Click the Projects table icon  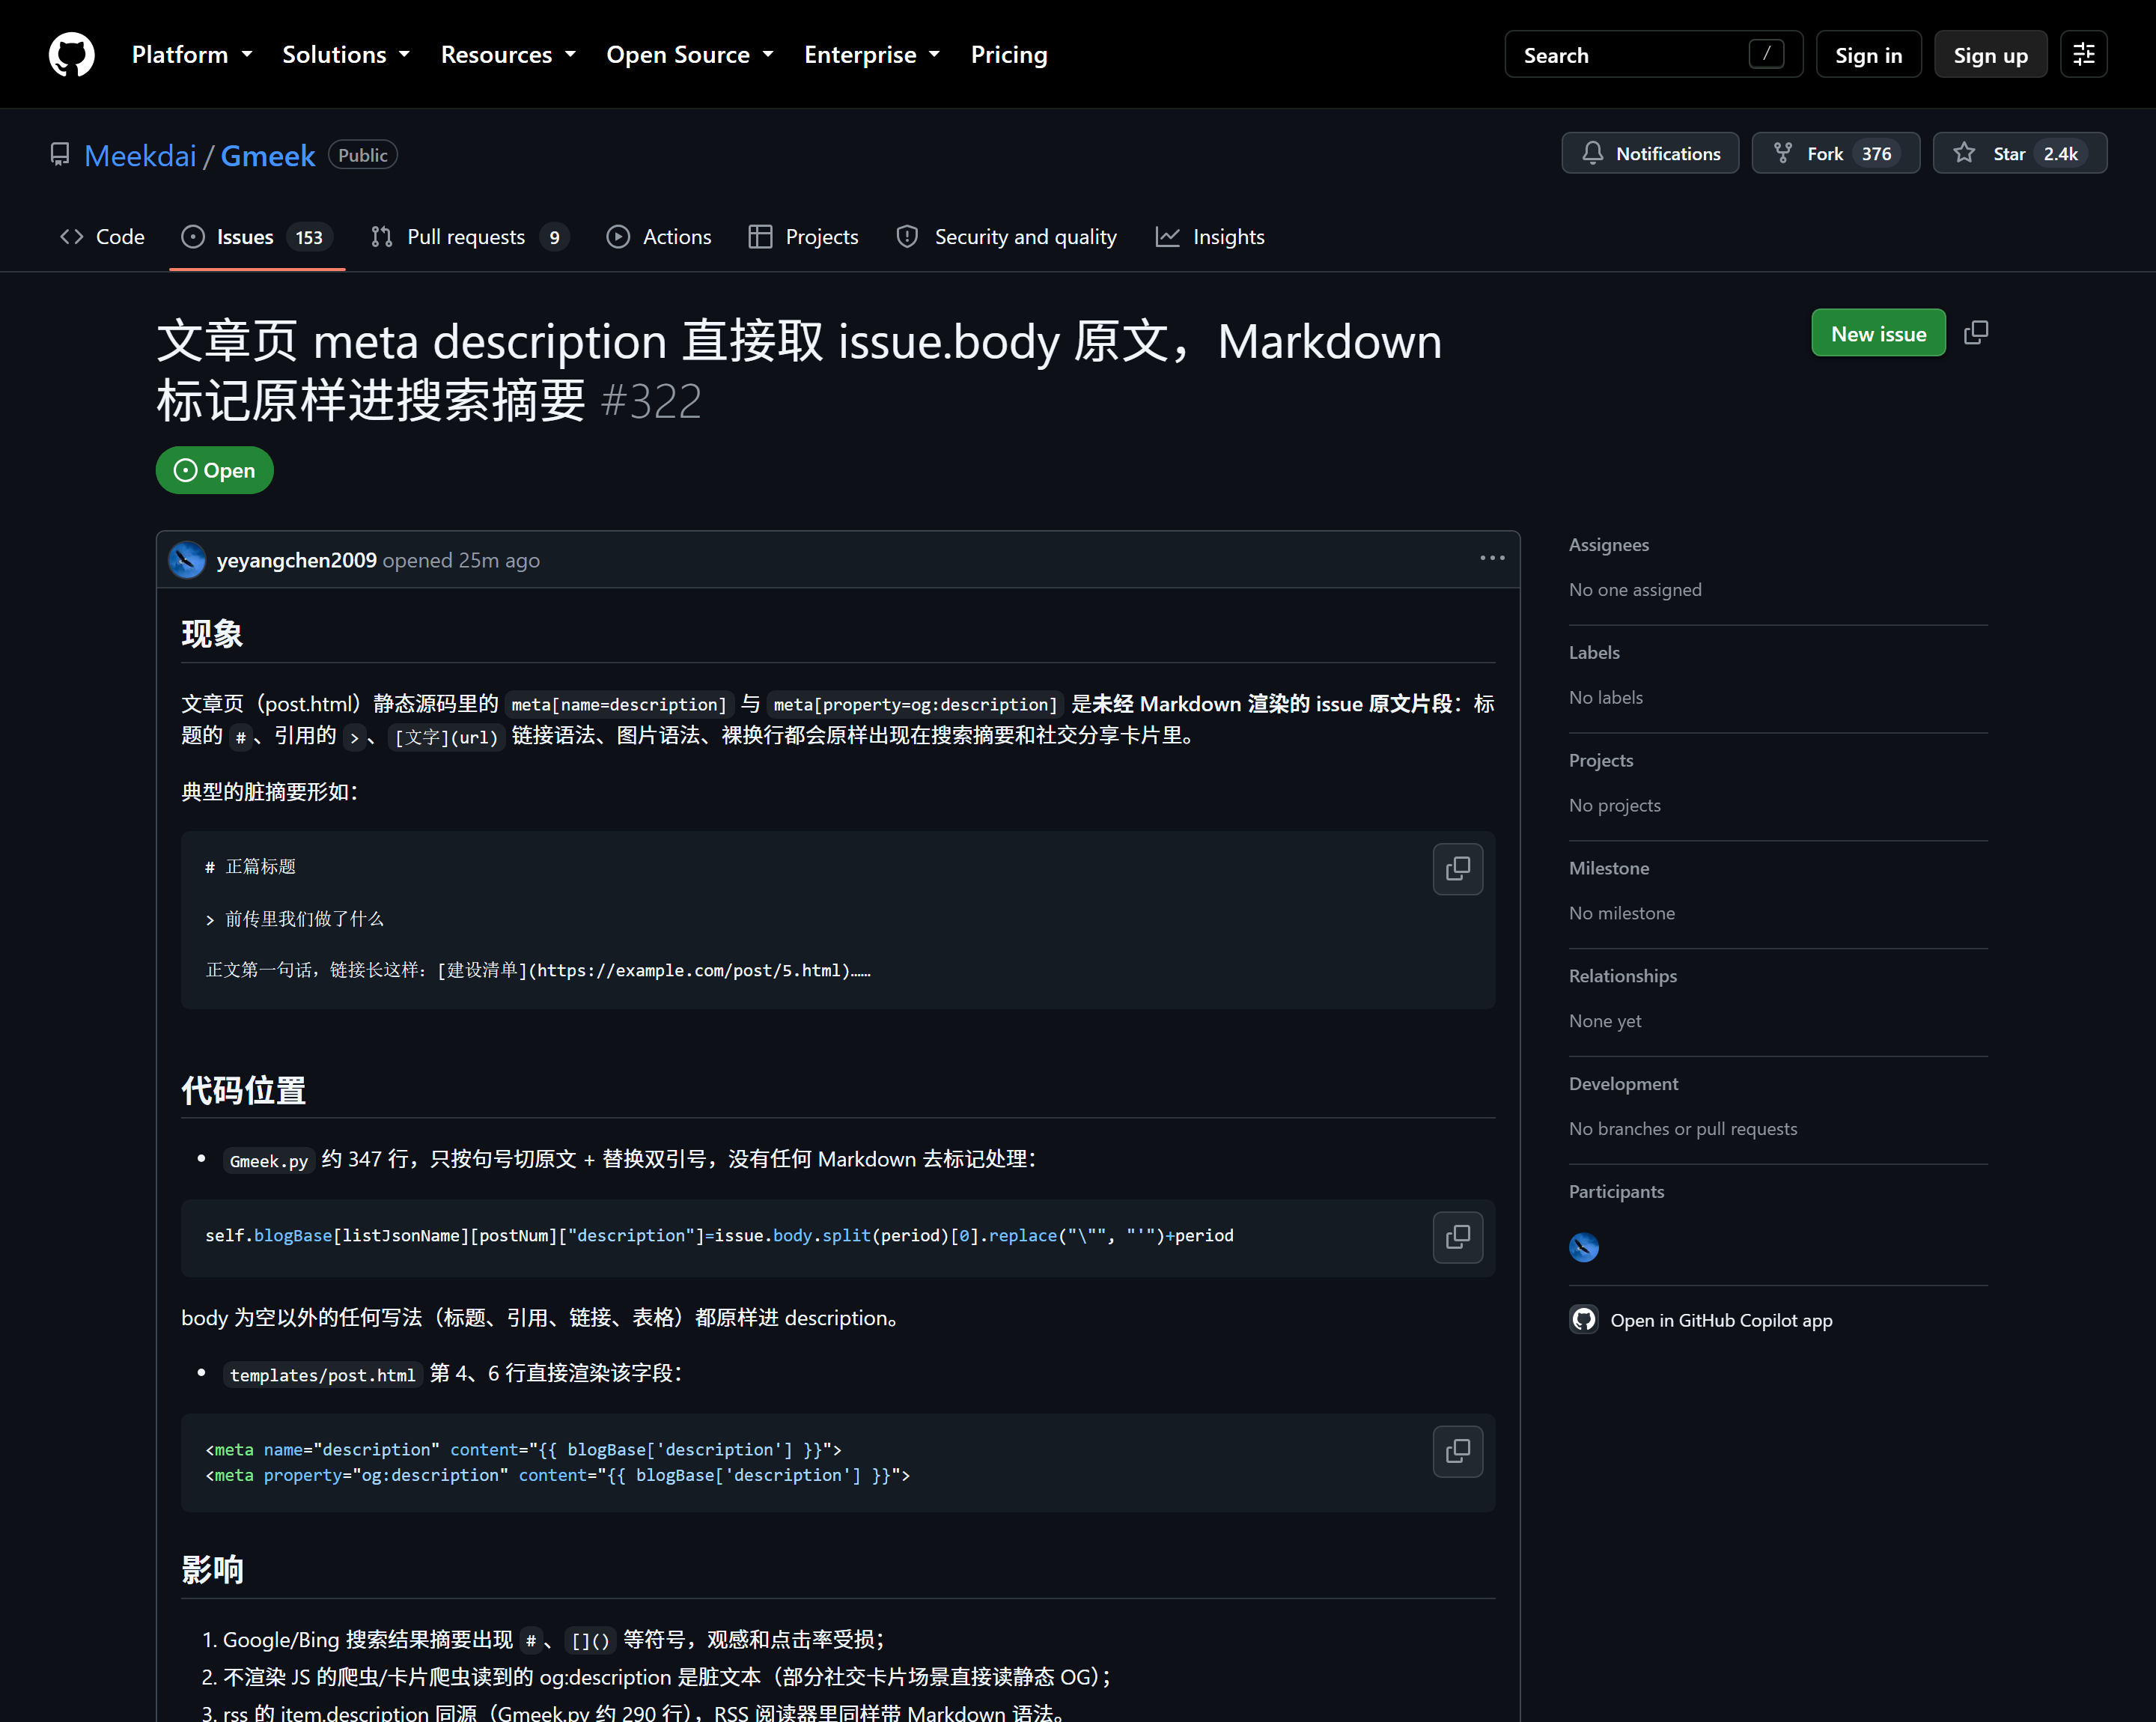[x=760, y=237]
